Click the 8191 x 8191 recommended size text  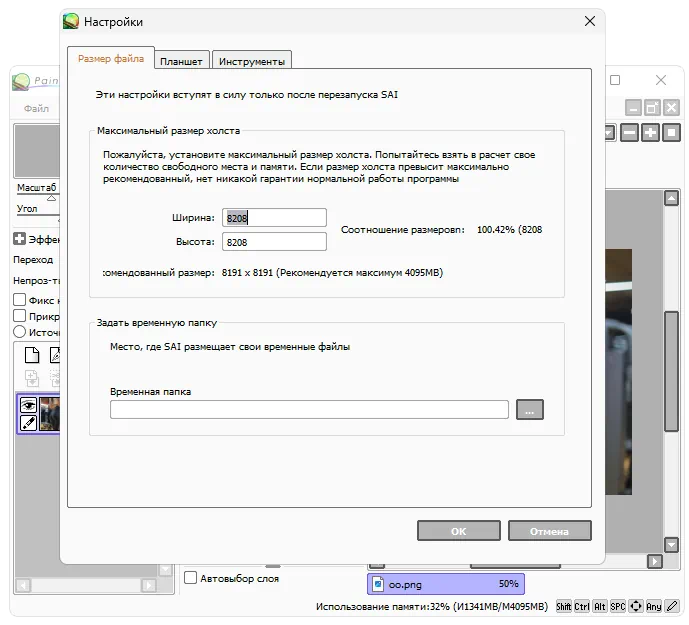pos(247,273)
